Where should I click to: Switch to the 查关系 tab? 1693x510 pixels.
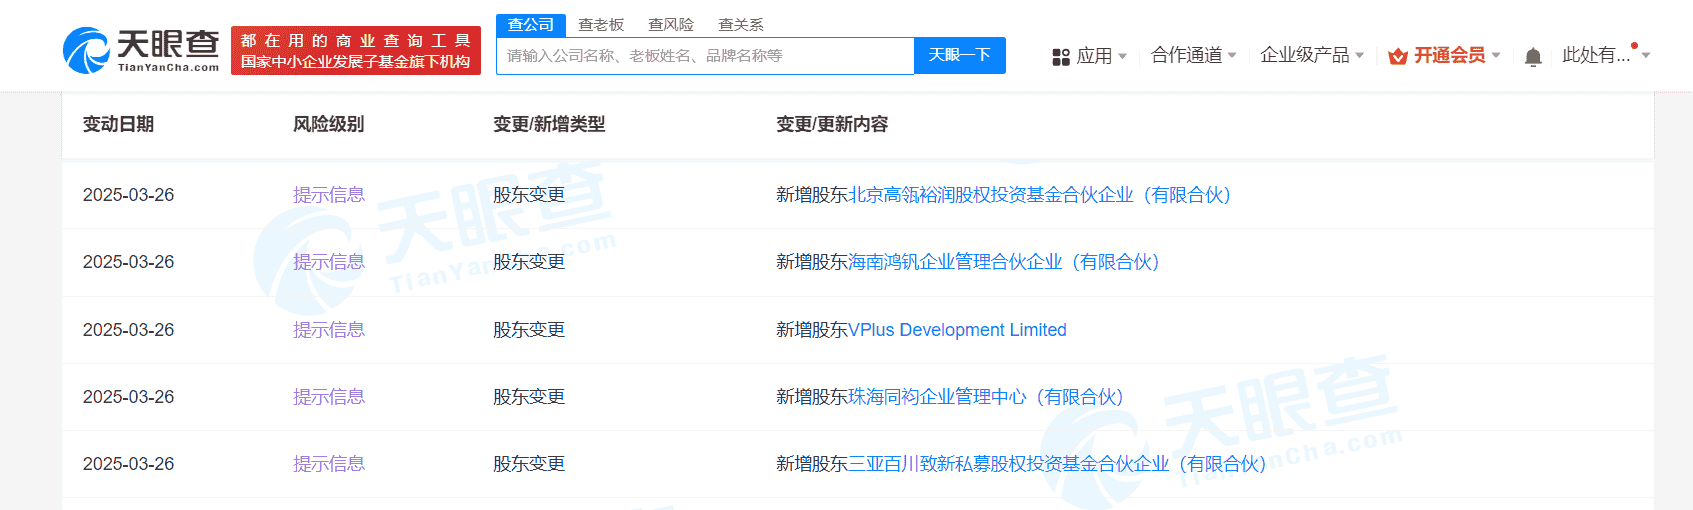(x=741, y=25)
